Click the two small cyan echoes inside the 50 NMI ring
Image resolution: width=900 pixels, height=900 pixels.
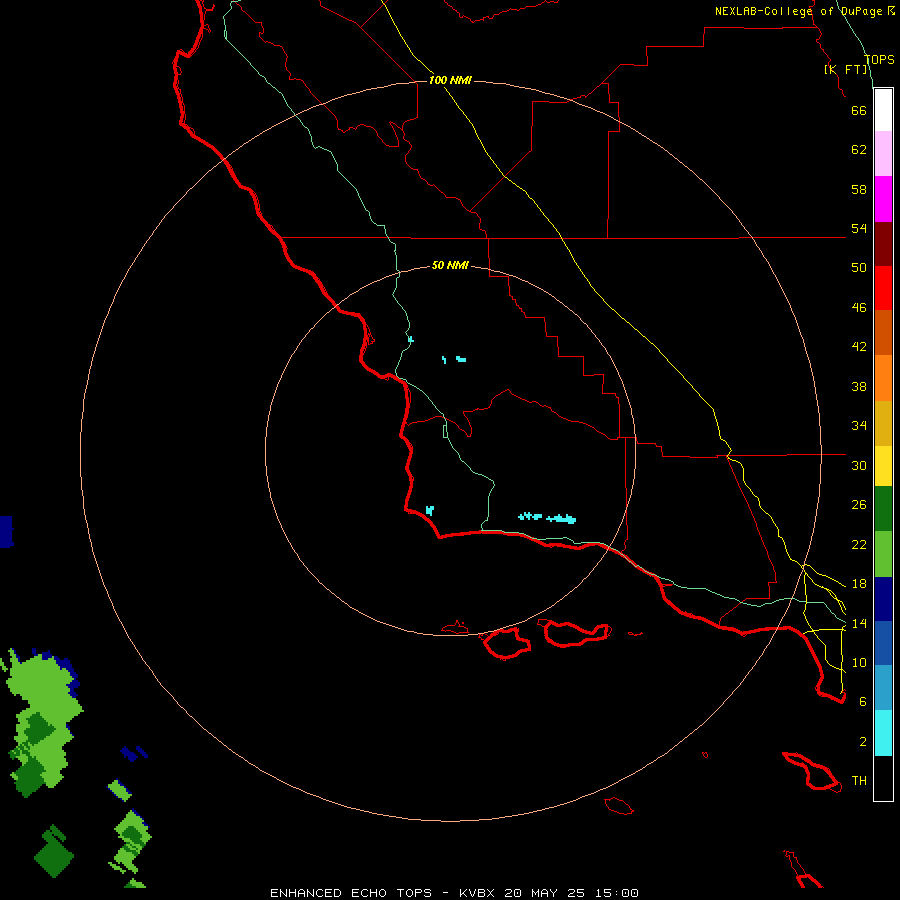pos(453,359)
